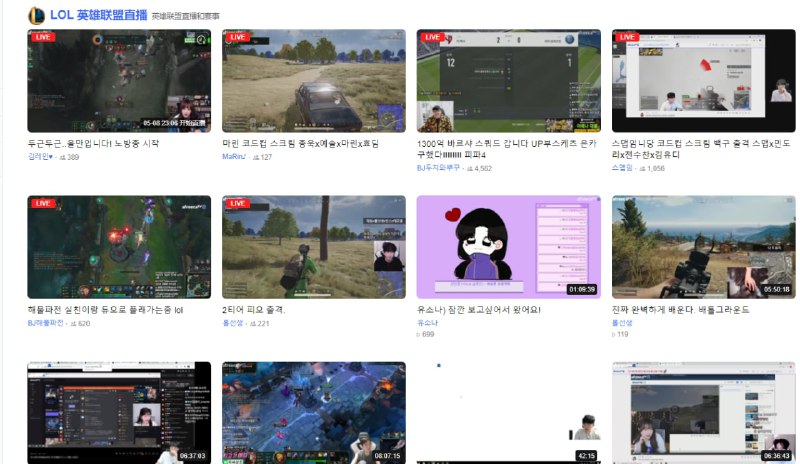Open the live LoL thumbnail with 620 viewers
The height and width of the screenshot is (464, 800).
pyautogui.click(x=119, y=247)
